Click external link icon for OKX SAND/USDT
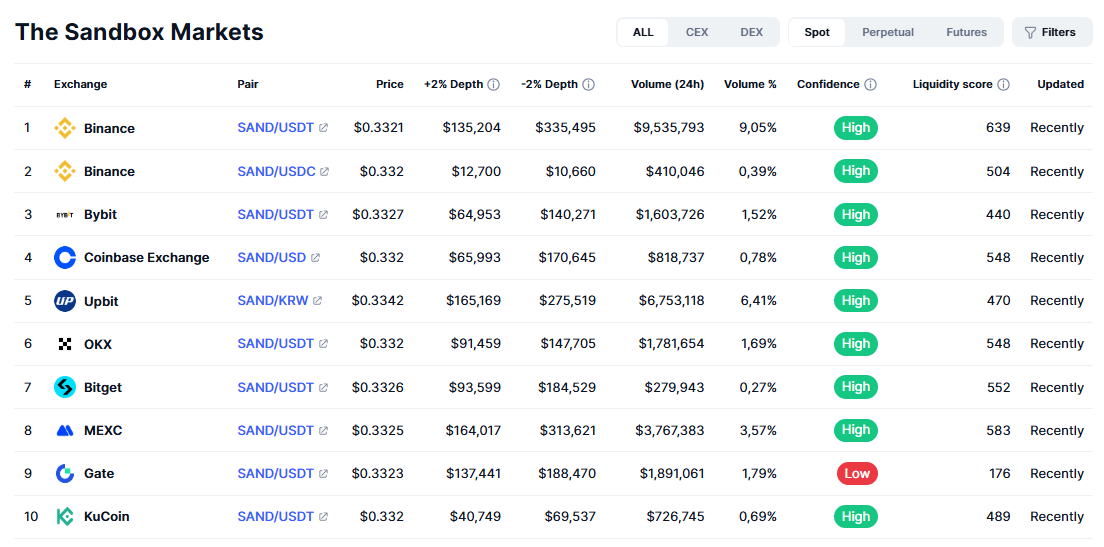The image size is (1104, 547). pos(323,344)
